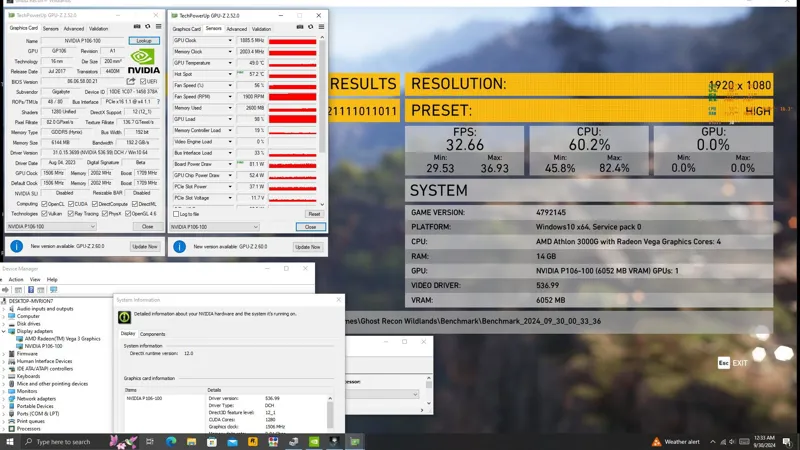
Task: Toggle CUDA checkbox
Action: pyautogui.click(x=70, y=204)
